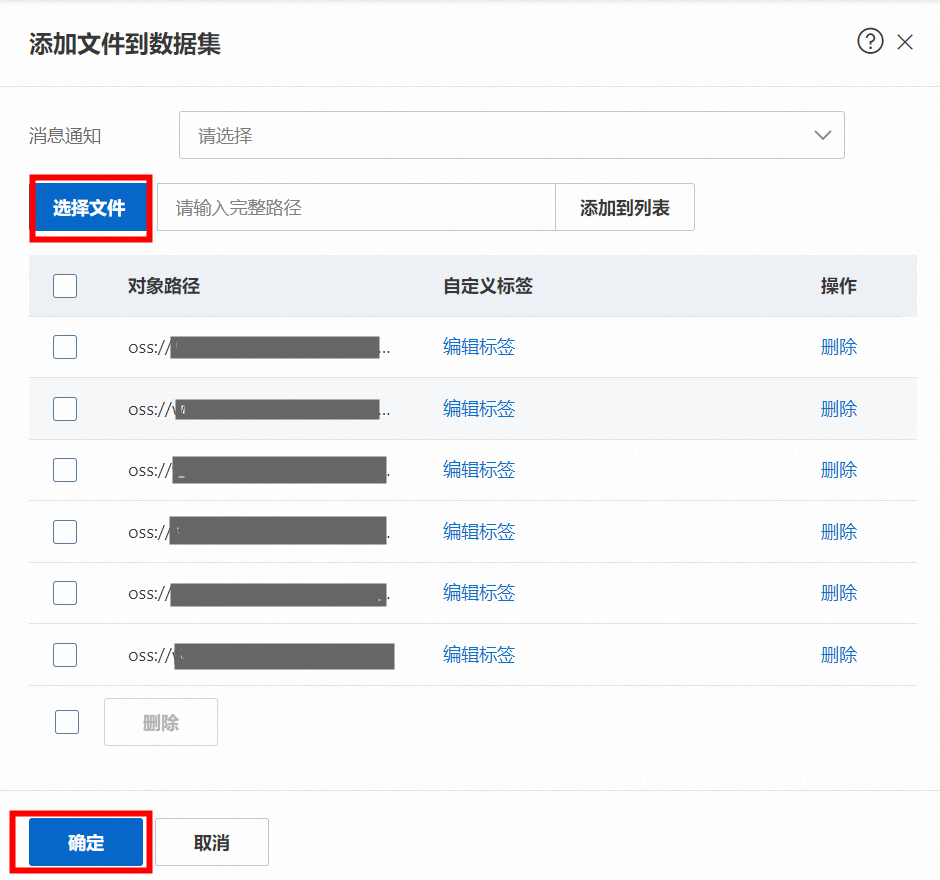Cancel with the 取消 button

[x=212, y=842]
